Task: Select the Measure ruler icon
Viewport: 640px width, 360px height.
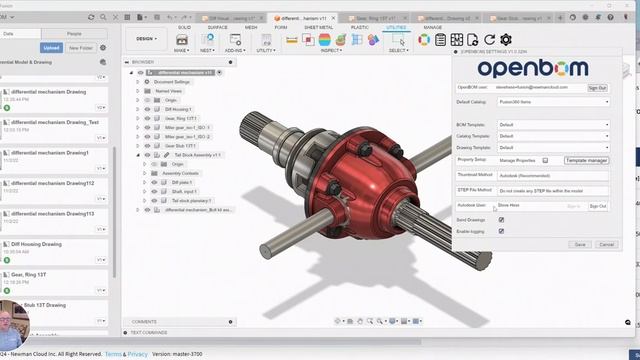Action: click(291, 40)
